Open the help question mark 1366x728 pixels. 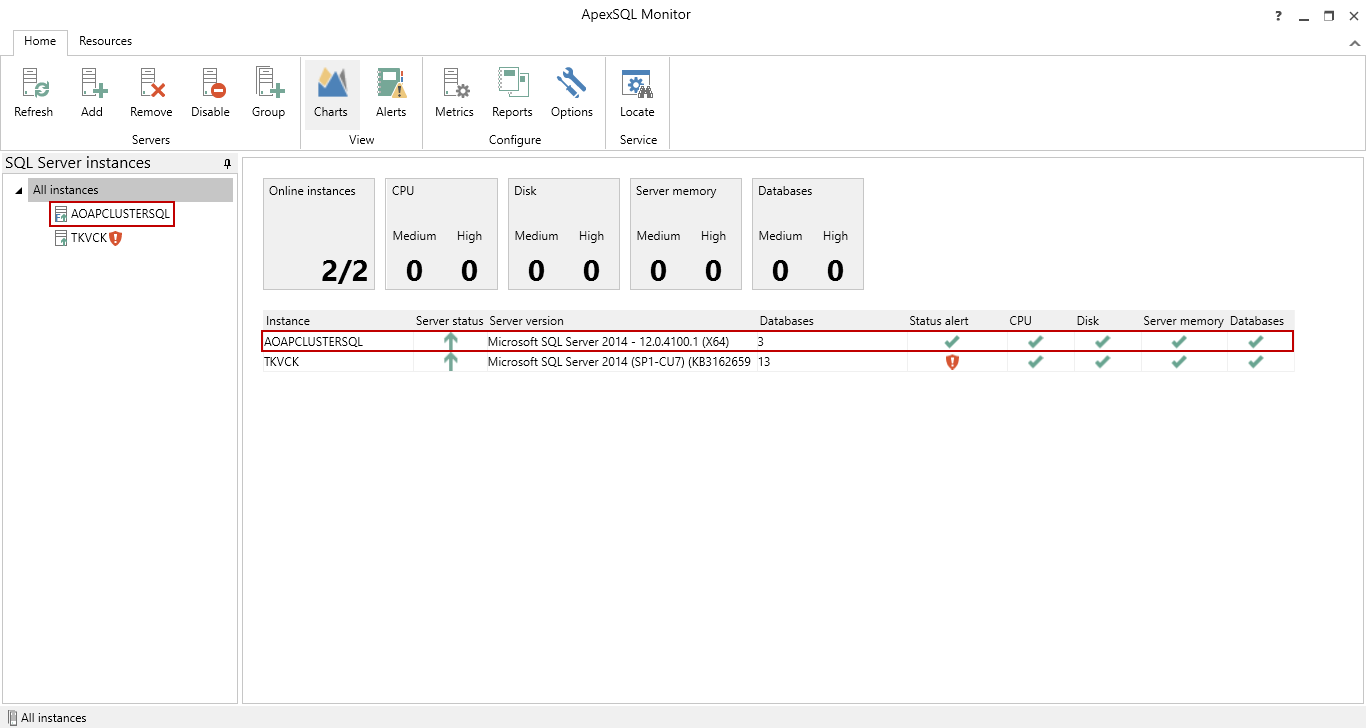[x=1278, y=16]
